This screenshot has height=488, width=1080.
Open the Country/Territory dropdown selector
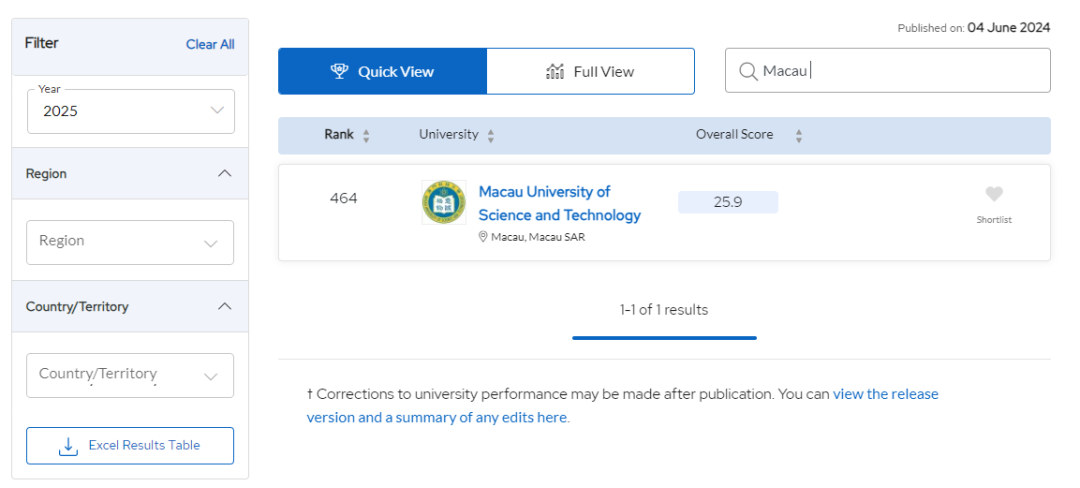(130, 375)
